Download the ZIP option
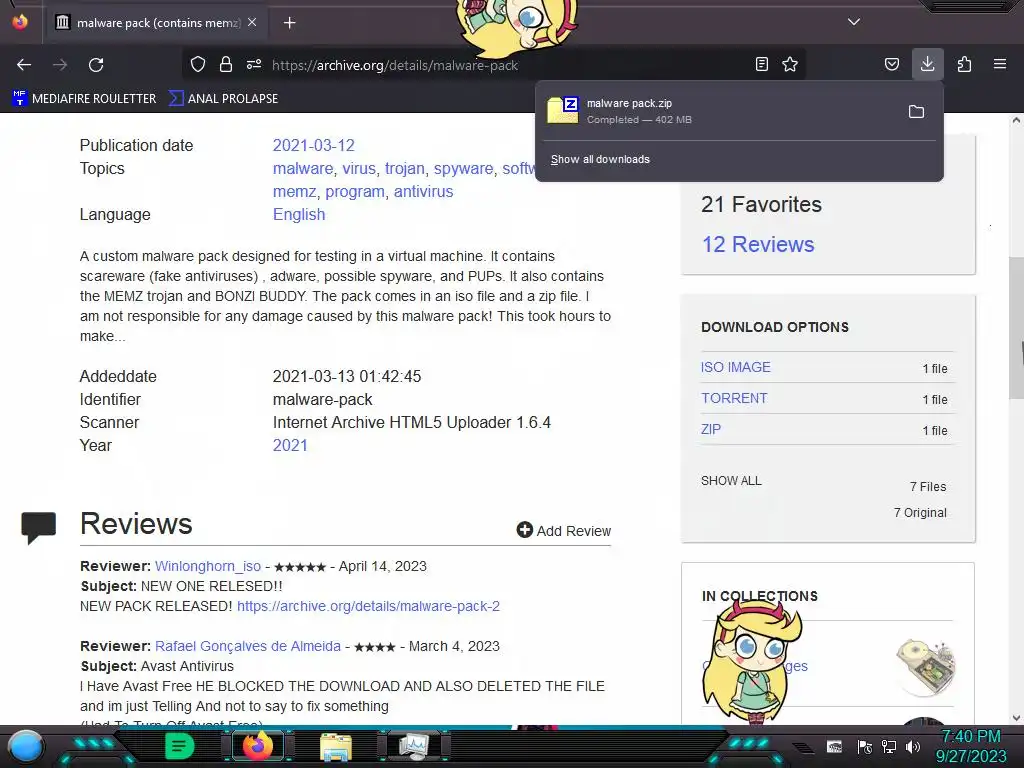 point(711,429)
